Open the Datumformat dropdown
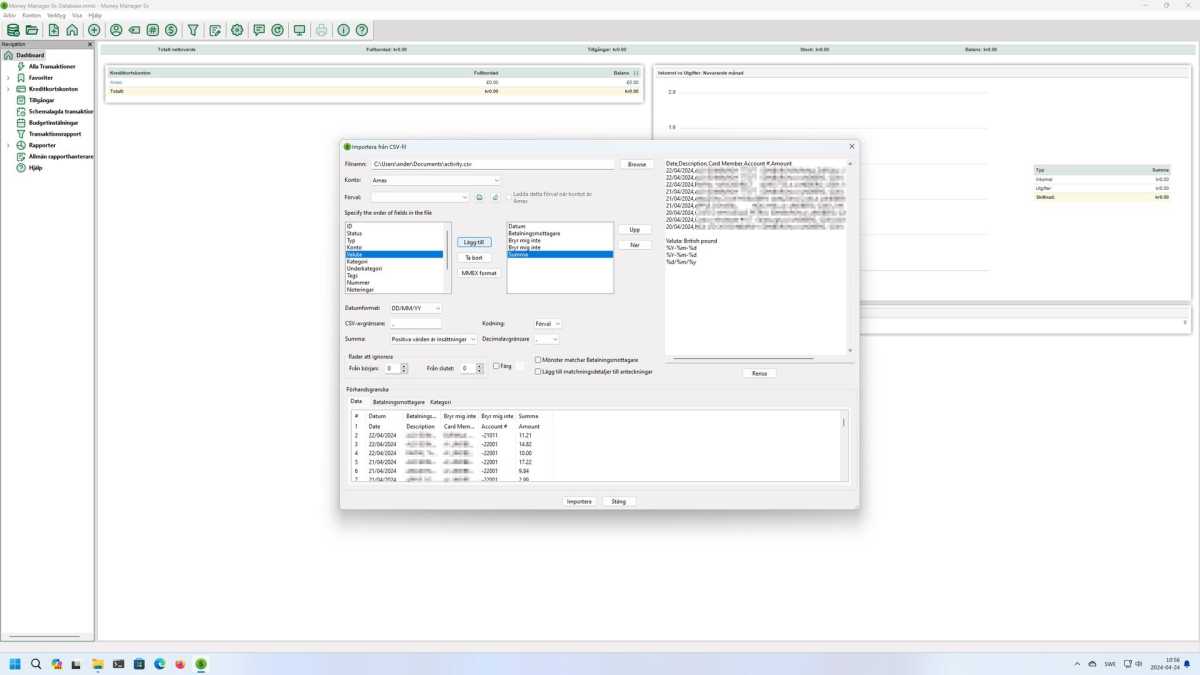Image resolution: width=1200 pixels, height=675 pixels. click(x=415, y=308)
